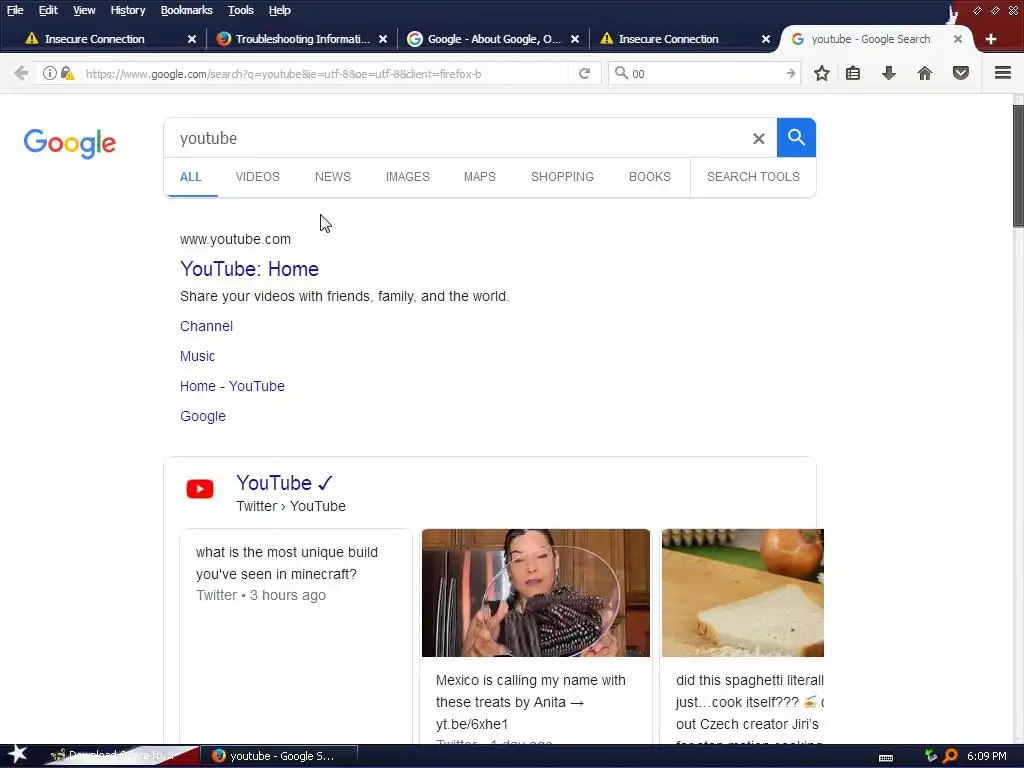The height and width of the screenshot is (768, 1024).
Task: Select the NEWS results tab
Action: point(332,177)
